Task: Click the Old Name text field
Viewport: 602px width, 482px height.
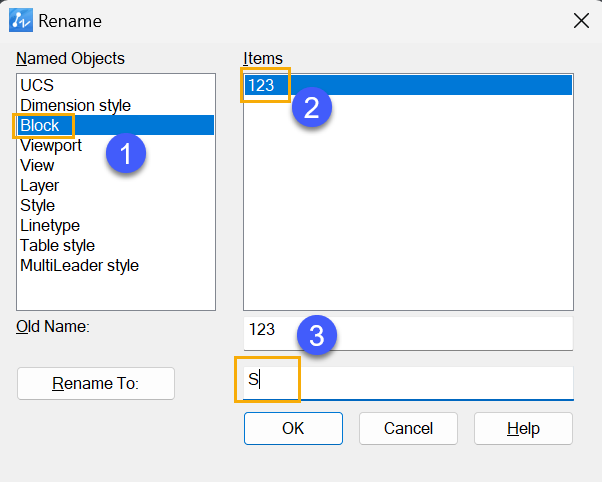Action: [408, 333]
